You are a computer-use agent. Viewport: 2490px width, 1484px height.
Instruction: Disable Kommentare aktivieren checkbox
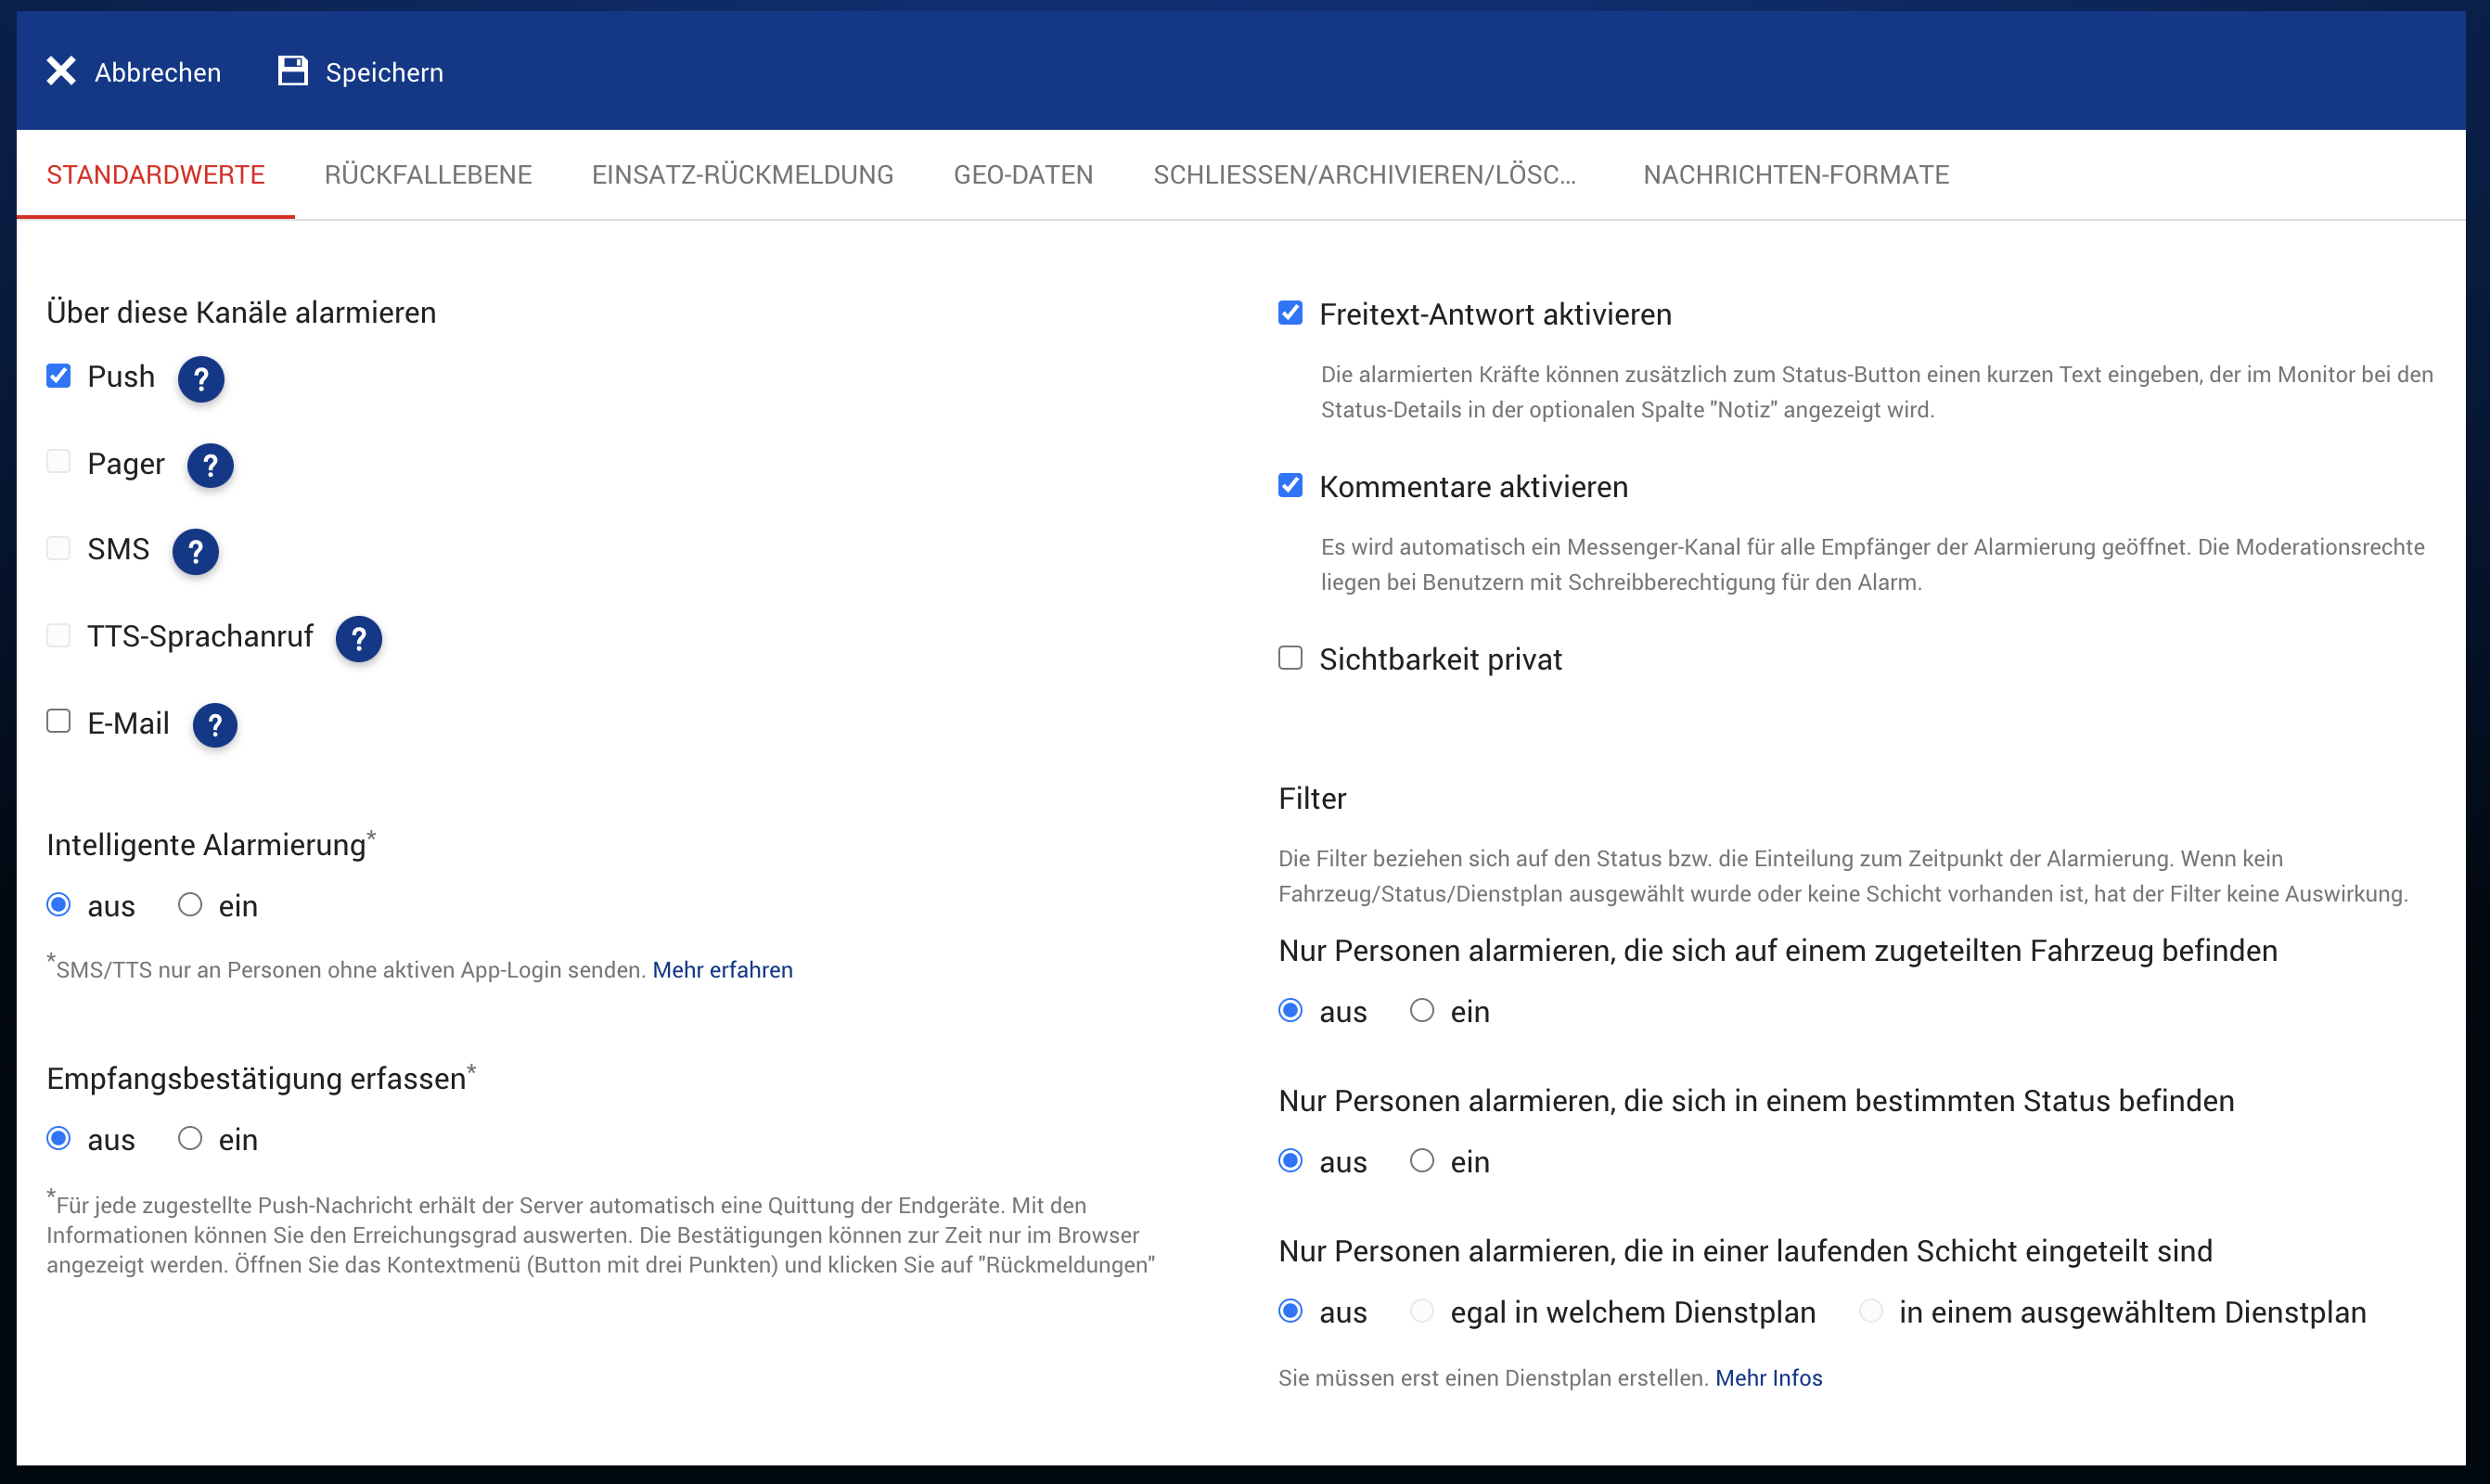point(1290,486)
